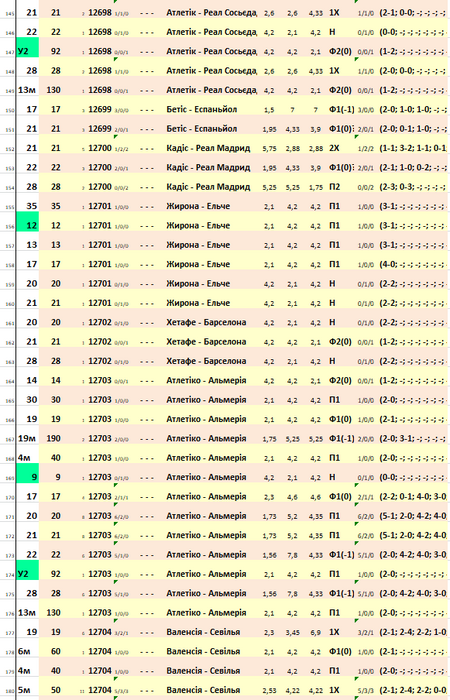This screenshot has height=700, width=450.
Task: Click 'Ф2(0)' bet type in row 162
Action: point(340,342)
